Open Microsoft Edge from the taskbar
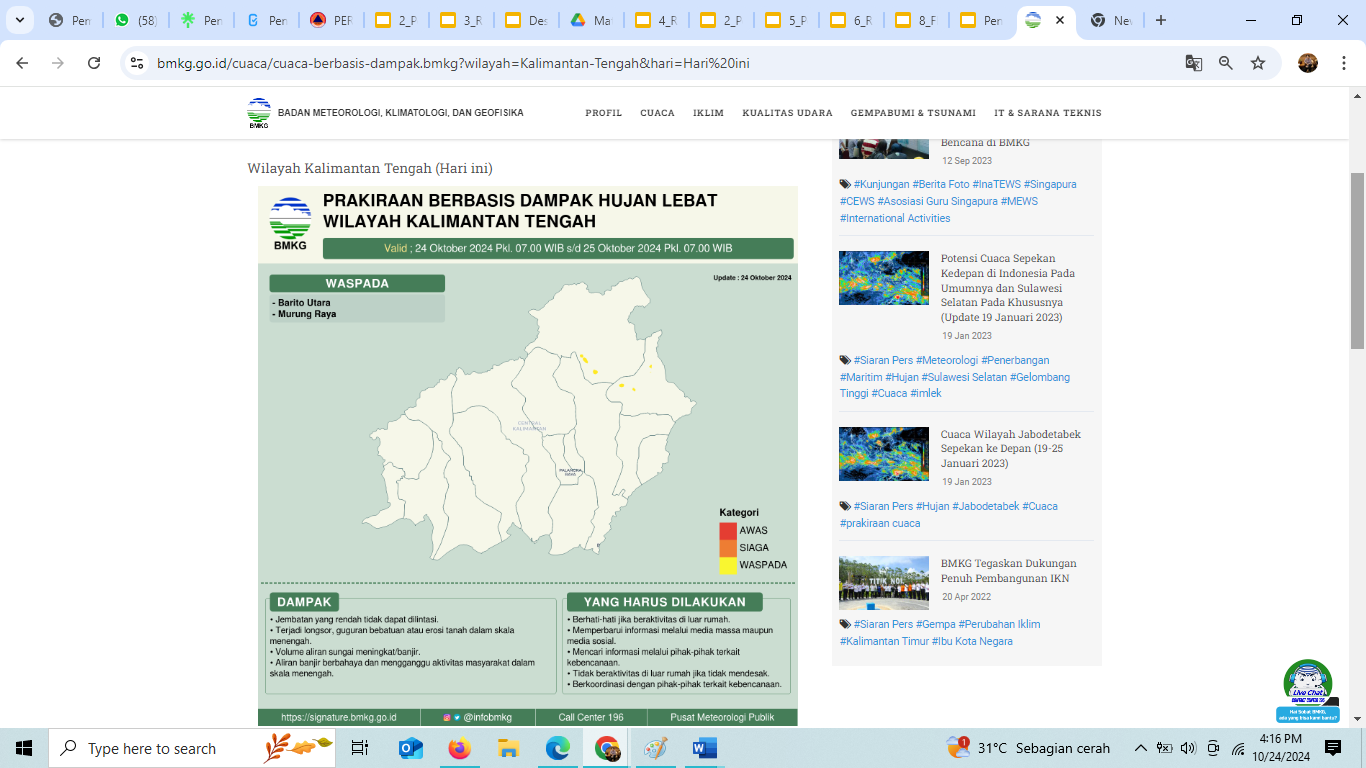 (558, 748)
